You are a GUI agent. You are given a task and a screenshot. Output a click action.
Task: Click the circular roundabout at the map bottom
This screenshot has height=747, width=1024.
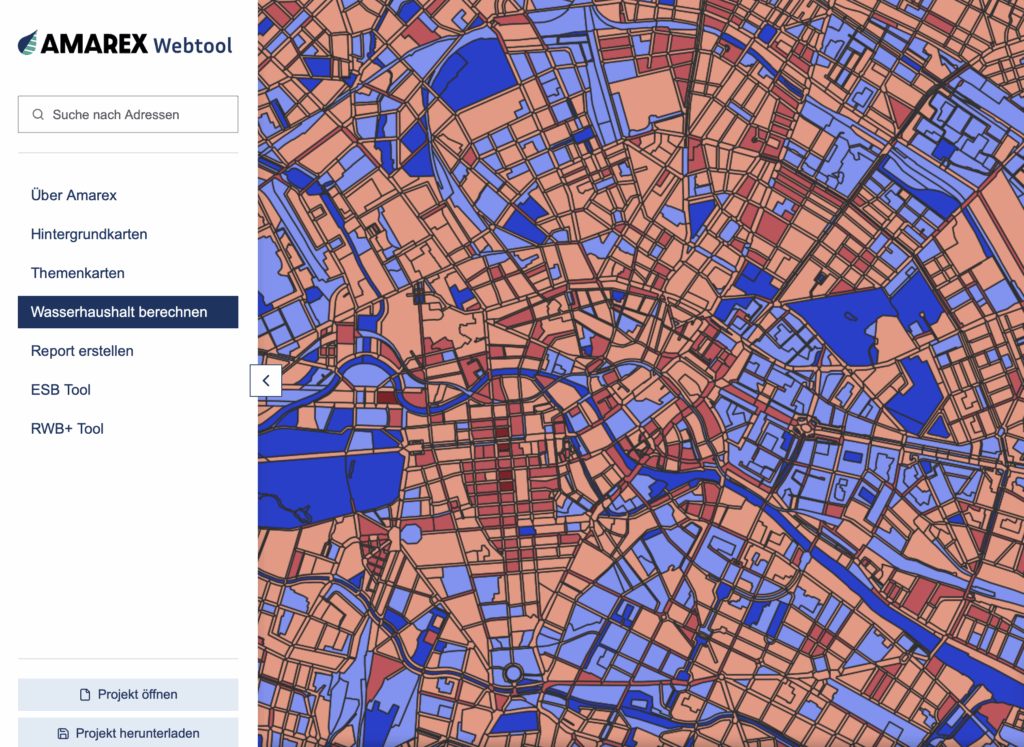click(514, 674)
